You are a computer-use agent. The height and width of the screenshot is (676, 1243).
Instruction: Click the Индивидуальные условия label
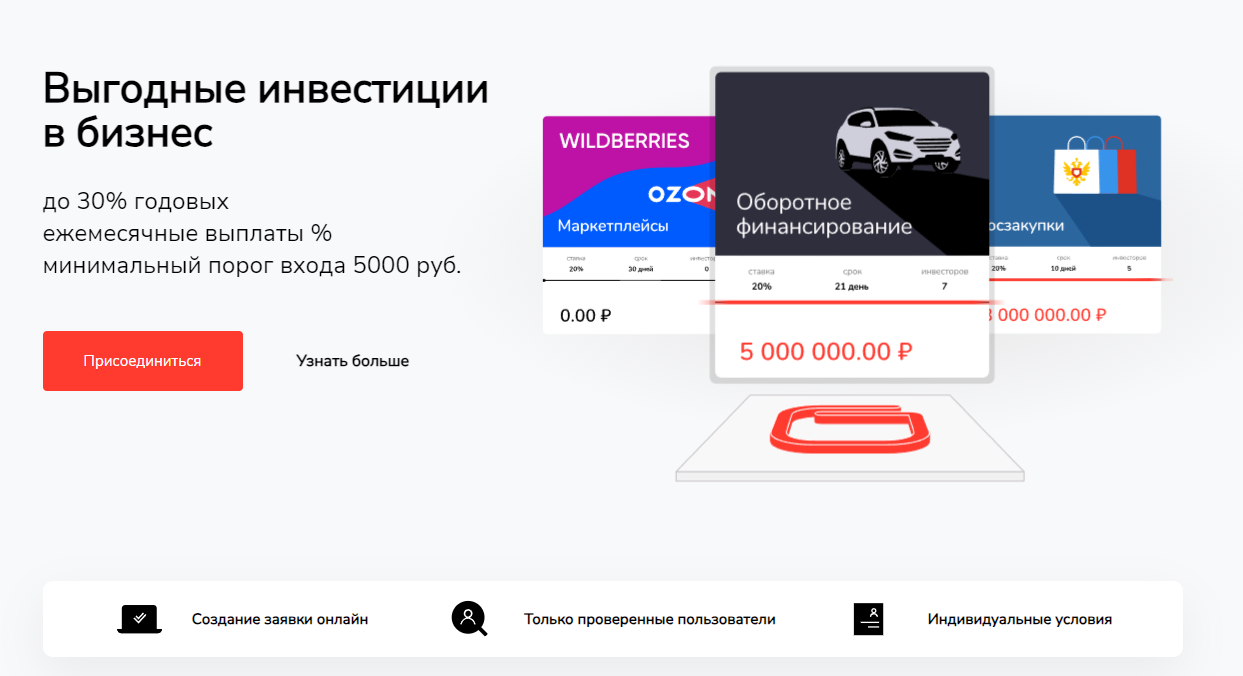click(x=1019, y=619)
